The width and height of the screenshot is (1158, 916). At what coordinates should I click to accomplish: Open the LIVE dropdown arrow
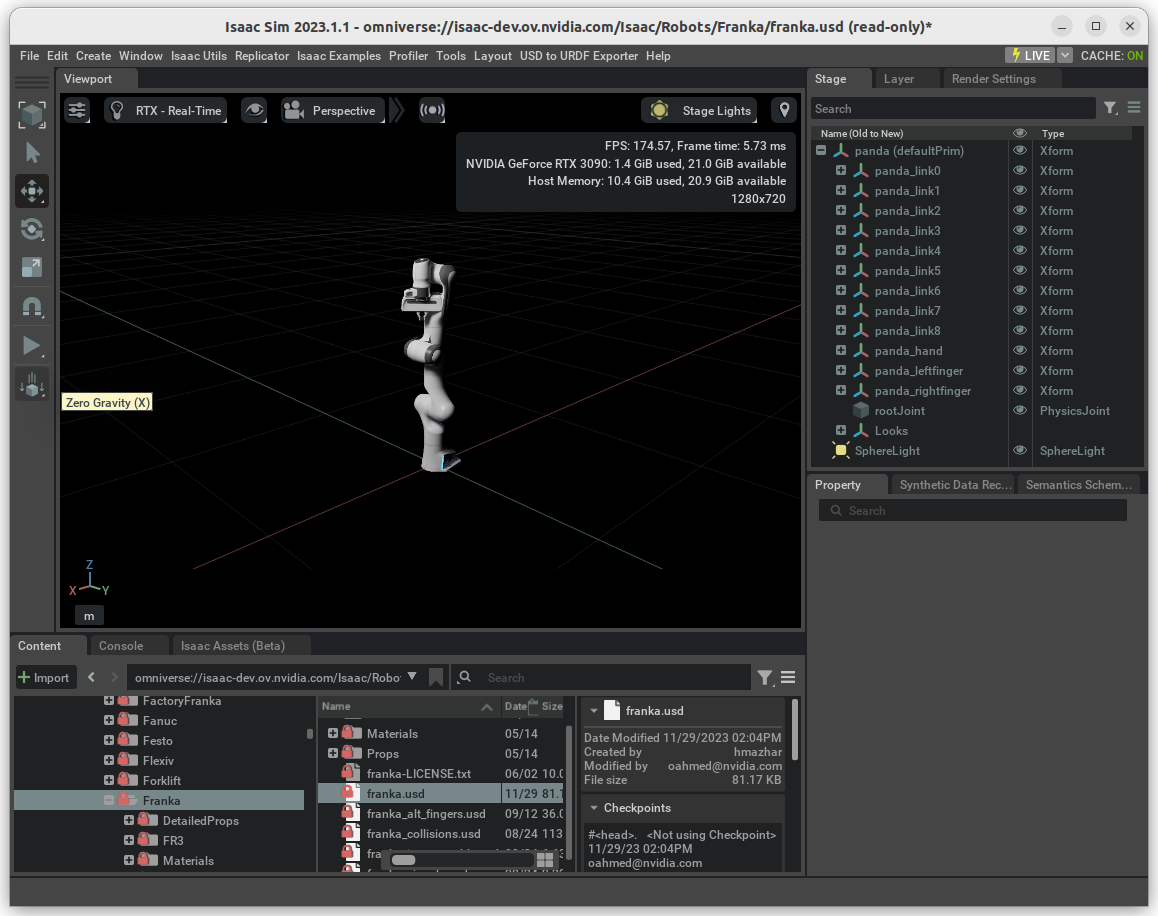(x=1065, y=55)
